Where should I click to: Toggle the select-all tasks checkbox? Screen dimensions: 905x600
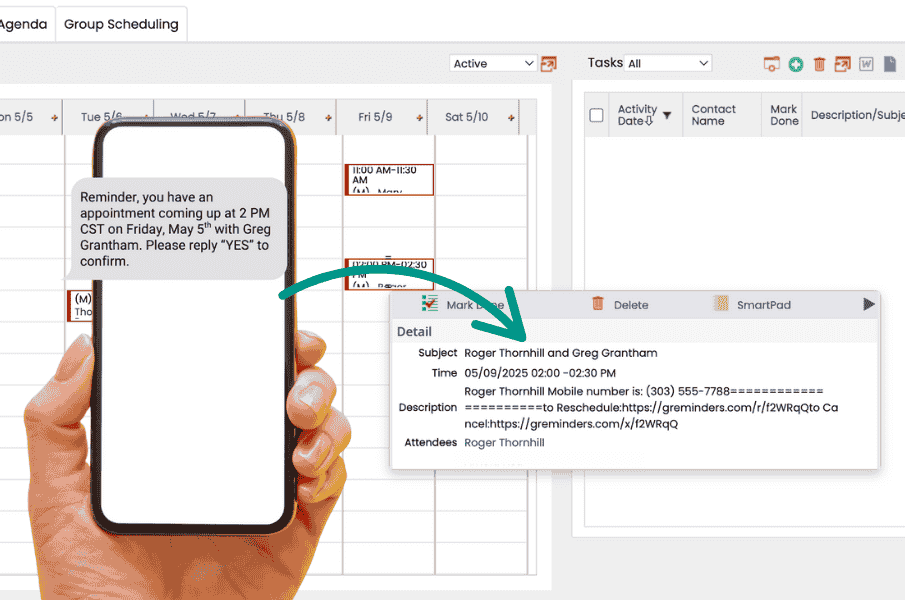[597, 115]
